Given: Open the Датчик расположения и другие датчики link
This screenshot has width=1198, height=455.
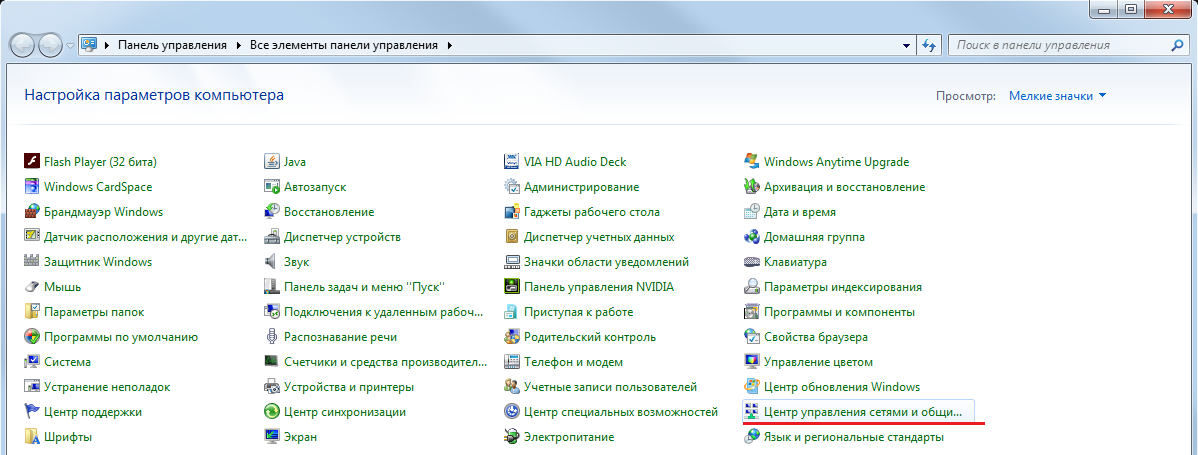Looking at the screenshot, I should click(146, 237).
